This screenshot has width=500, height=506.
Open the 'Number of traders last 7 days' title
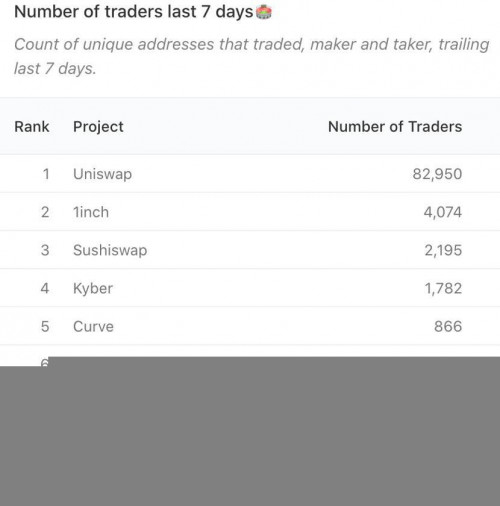pyautogui.click(x=134, y=12)
